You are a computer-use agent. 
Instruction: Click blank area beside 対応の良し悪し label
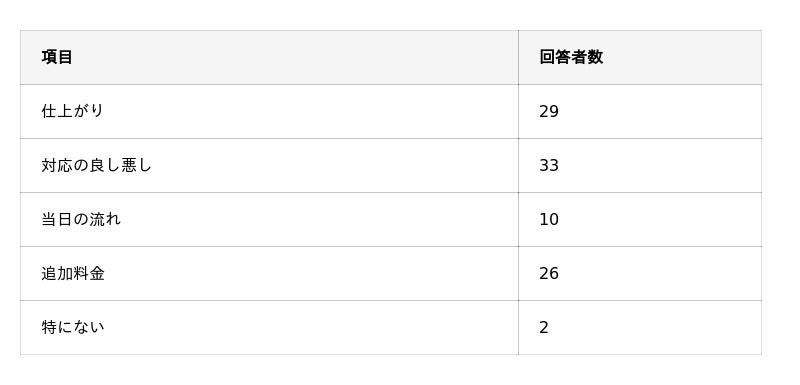(334, 165)
